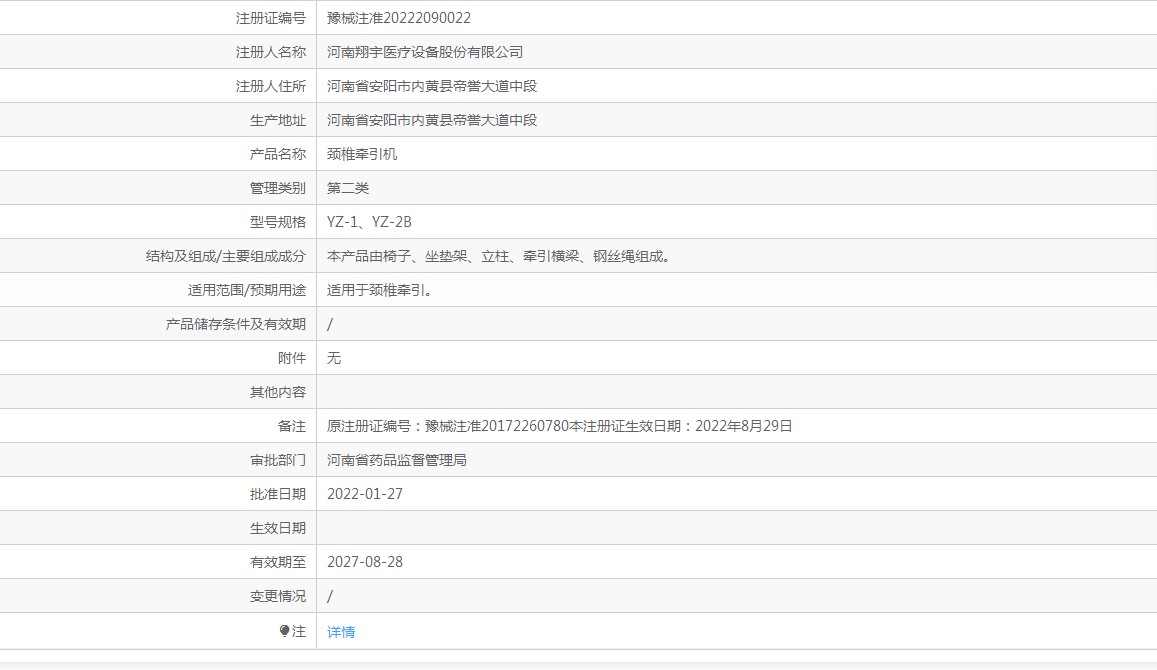
Task: Click approval department 河南省药品监督管理局
Action: coord(397,460)
